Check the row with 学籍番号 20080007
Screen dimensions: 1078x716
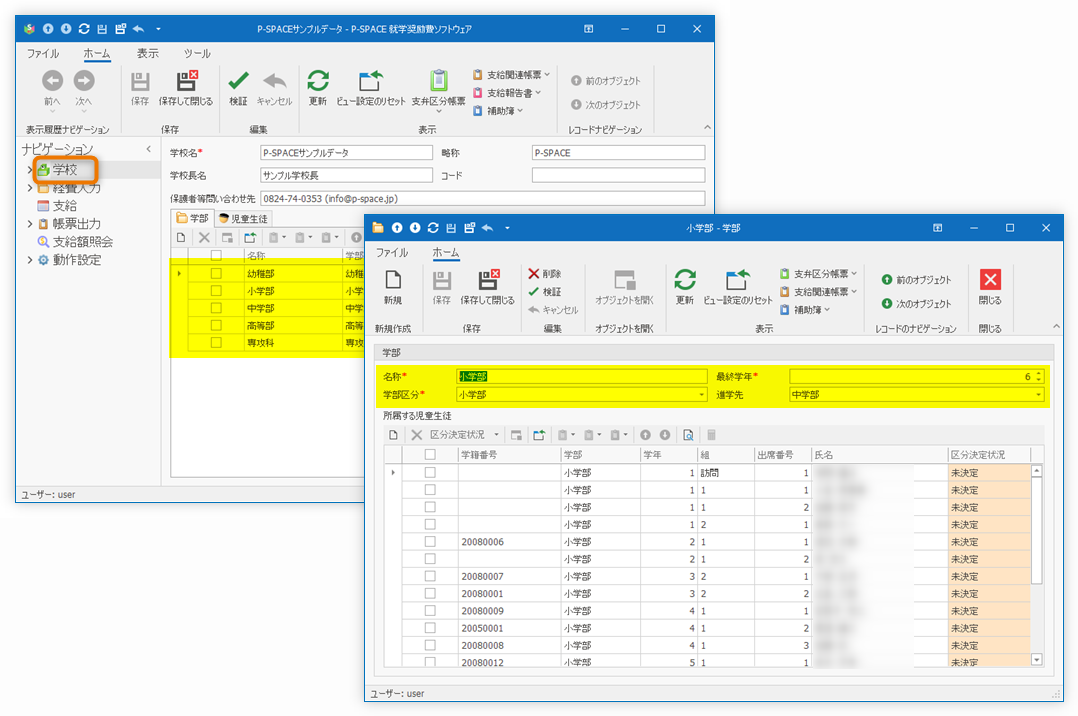pyautogui.click(x=430, y=576)
